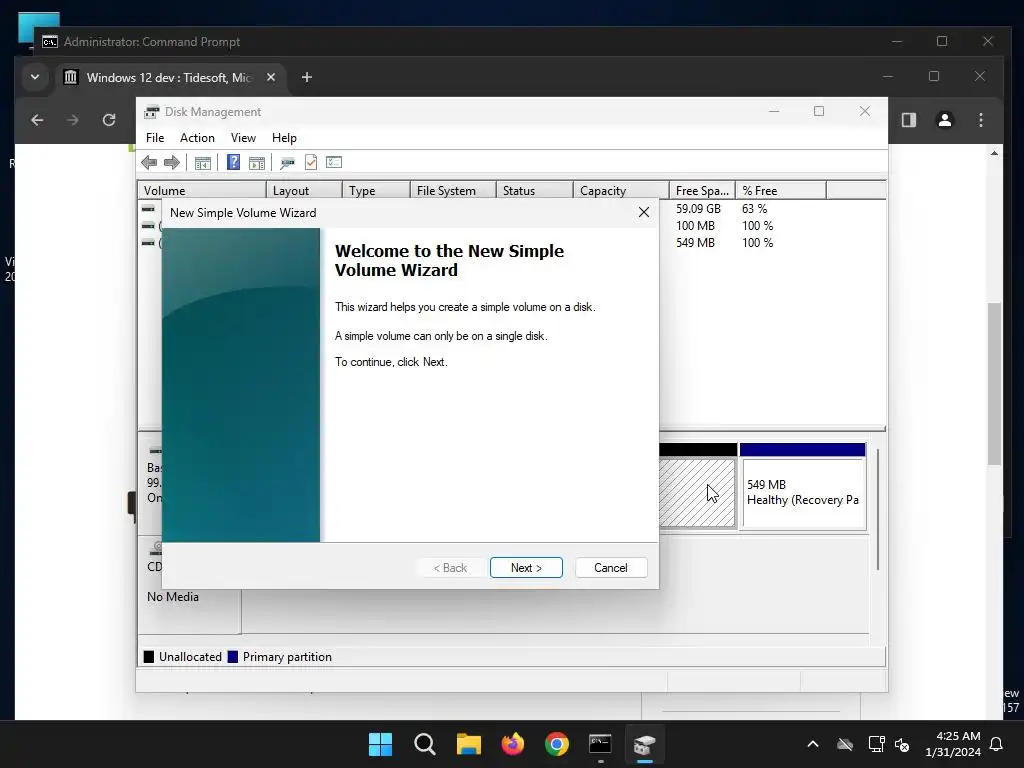Click Next to continue the wizard
1024x768 pixels.
(526, 568)
